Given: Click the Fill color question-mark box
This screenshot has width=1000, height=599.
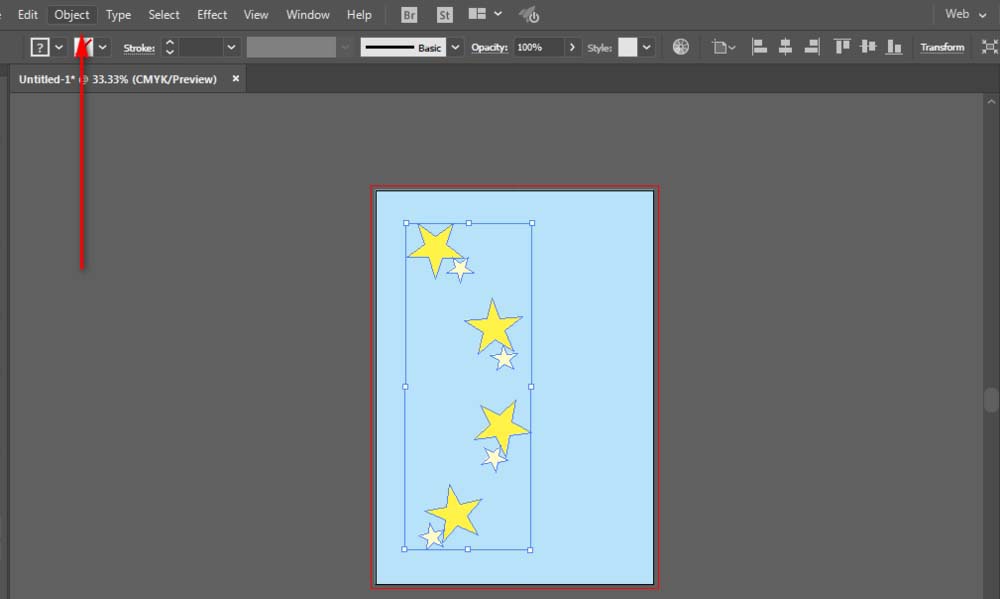Looking at the screenshot, I should [x=40, y=47].
